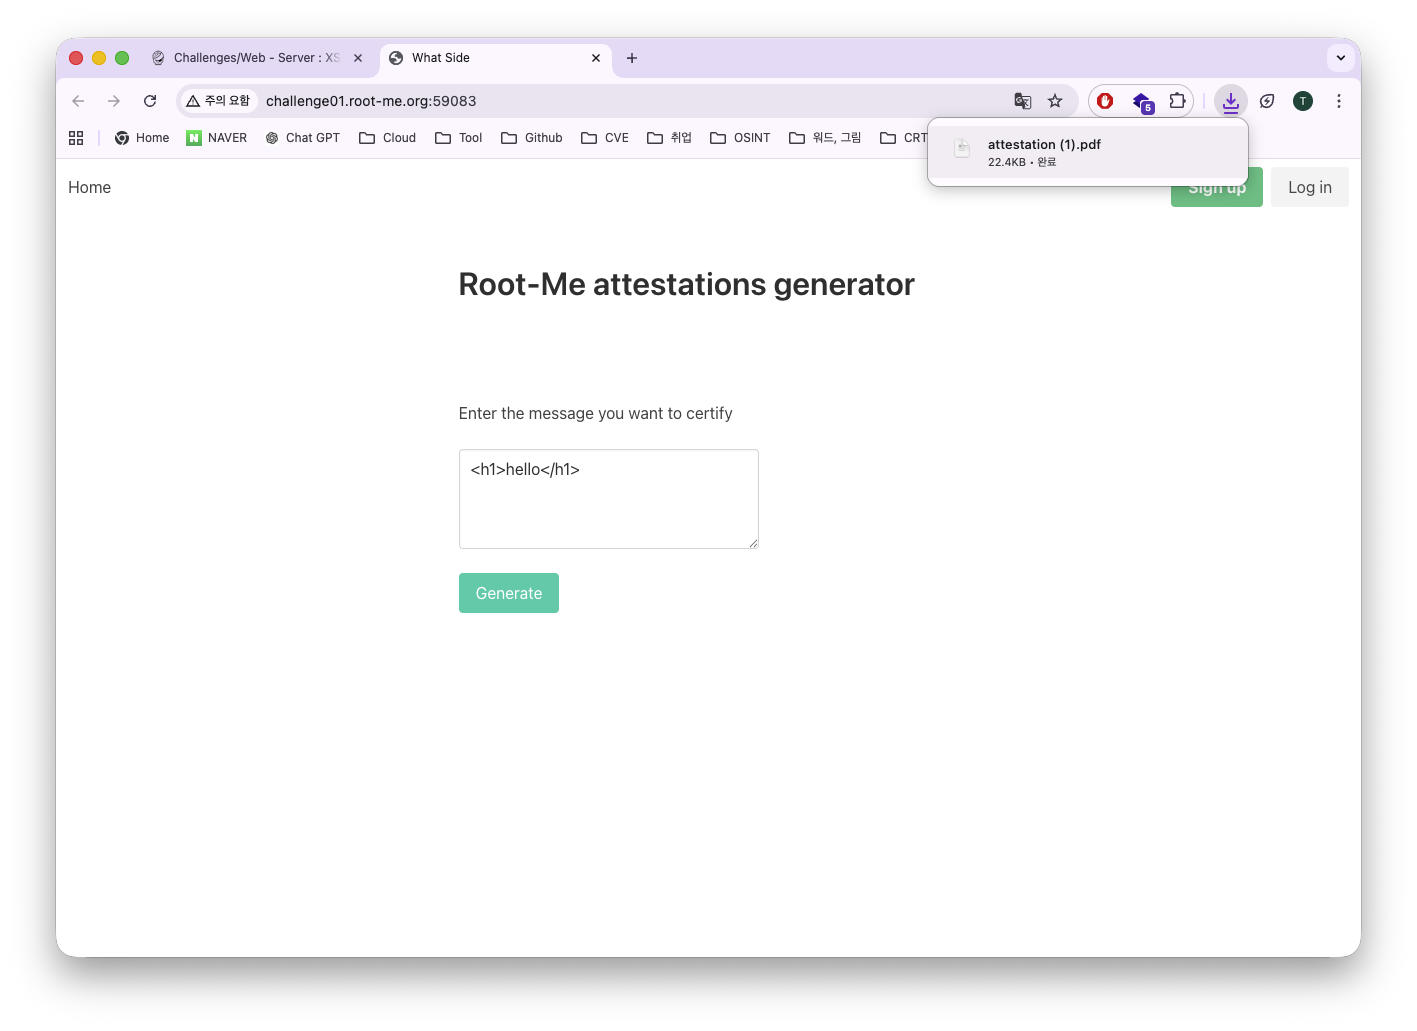Expand the 워드, 그림 bookmark folder
The image size is (1417, 1031).
(x=825, y=138)
